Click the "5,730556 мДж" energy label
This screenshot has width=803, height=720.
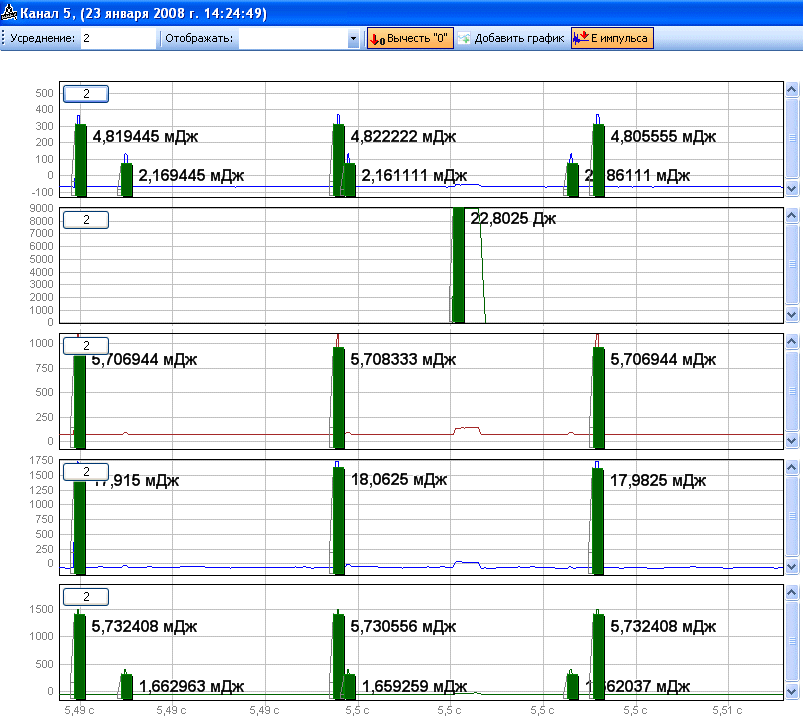coord(403,626)
